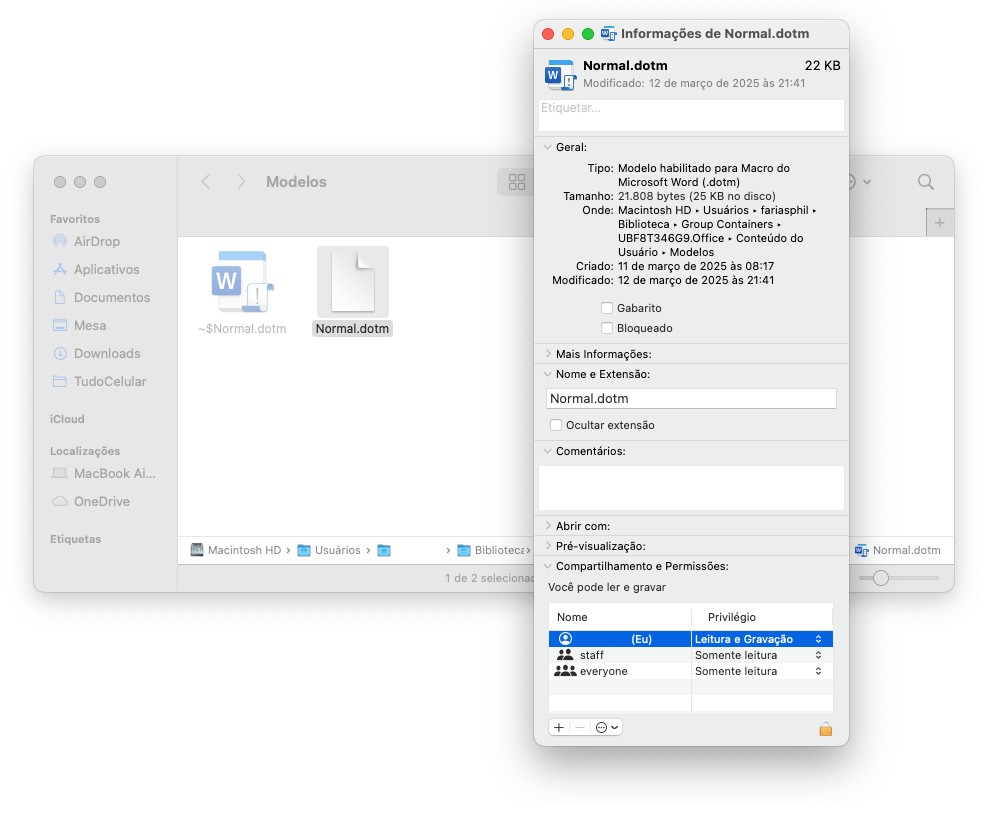The width and height of the screenshot is (988, 815).
Task: Click Usuários in the Finder path bar
Action: [337, 550]
